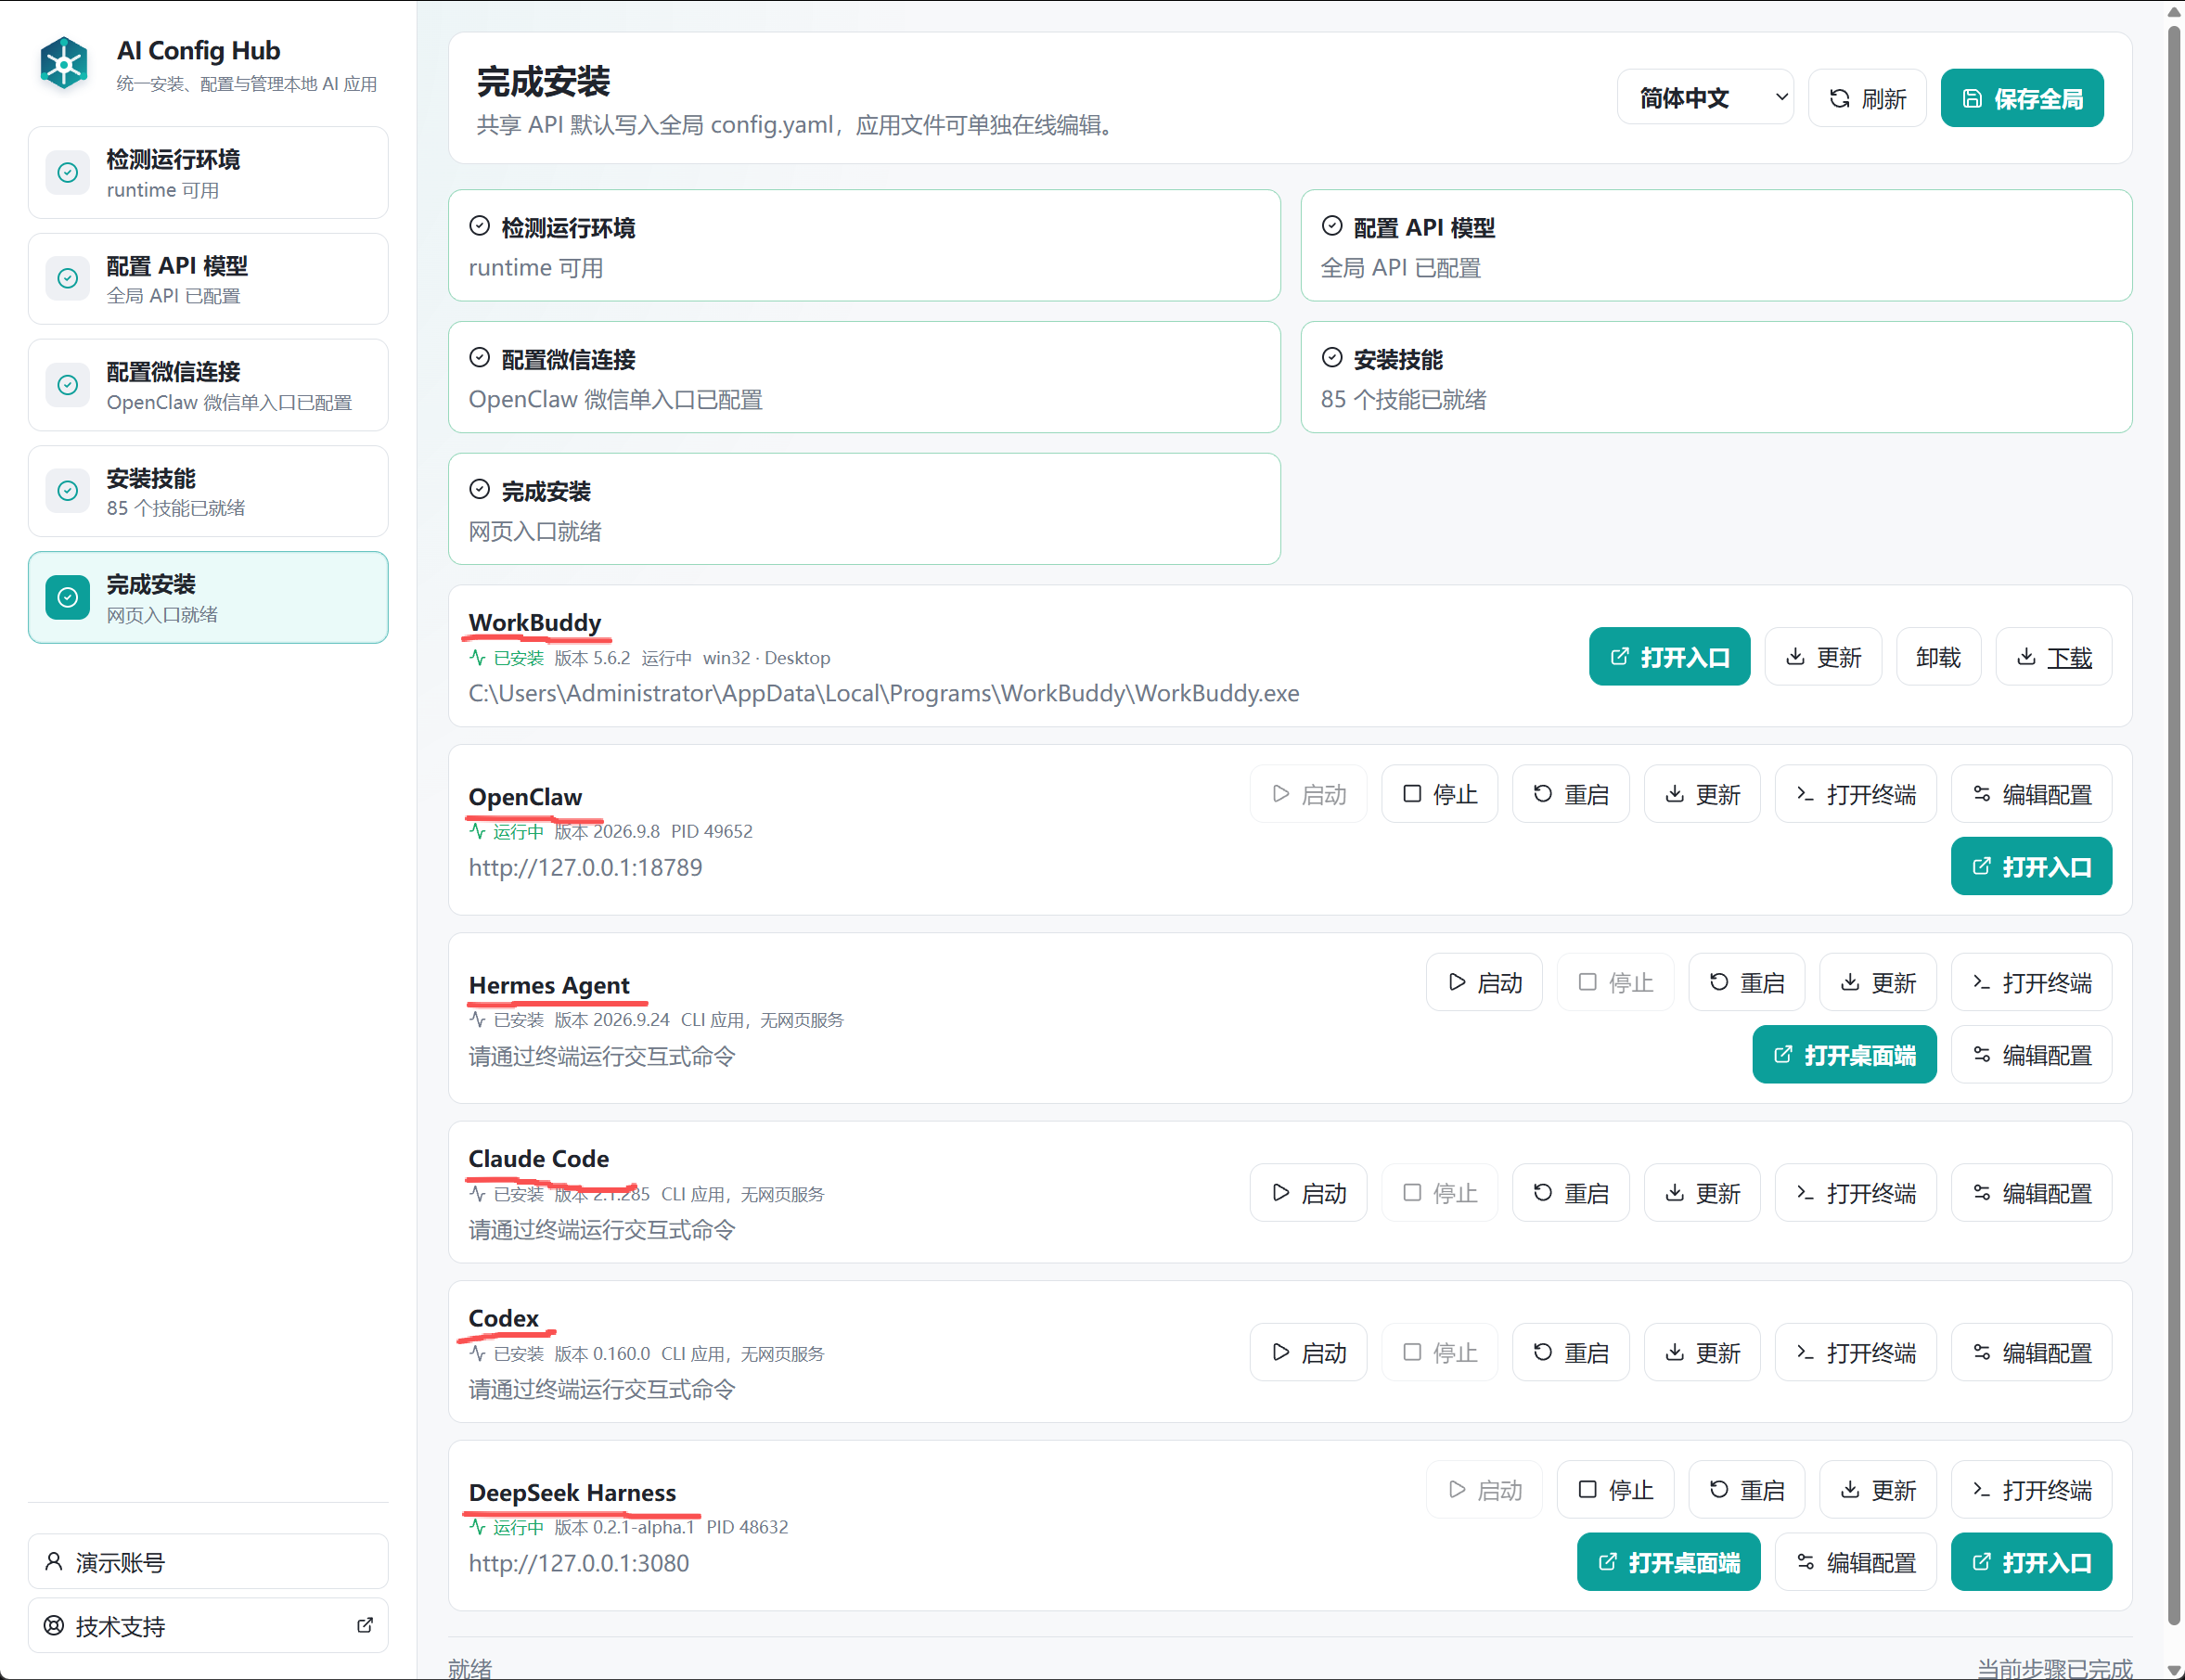Edit OpenClaw configuration via 编辑配置
Viewport: 2185px width, 1680px height.
click(x=2031, y=794)
